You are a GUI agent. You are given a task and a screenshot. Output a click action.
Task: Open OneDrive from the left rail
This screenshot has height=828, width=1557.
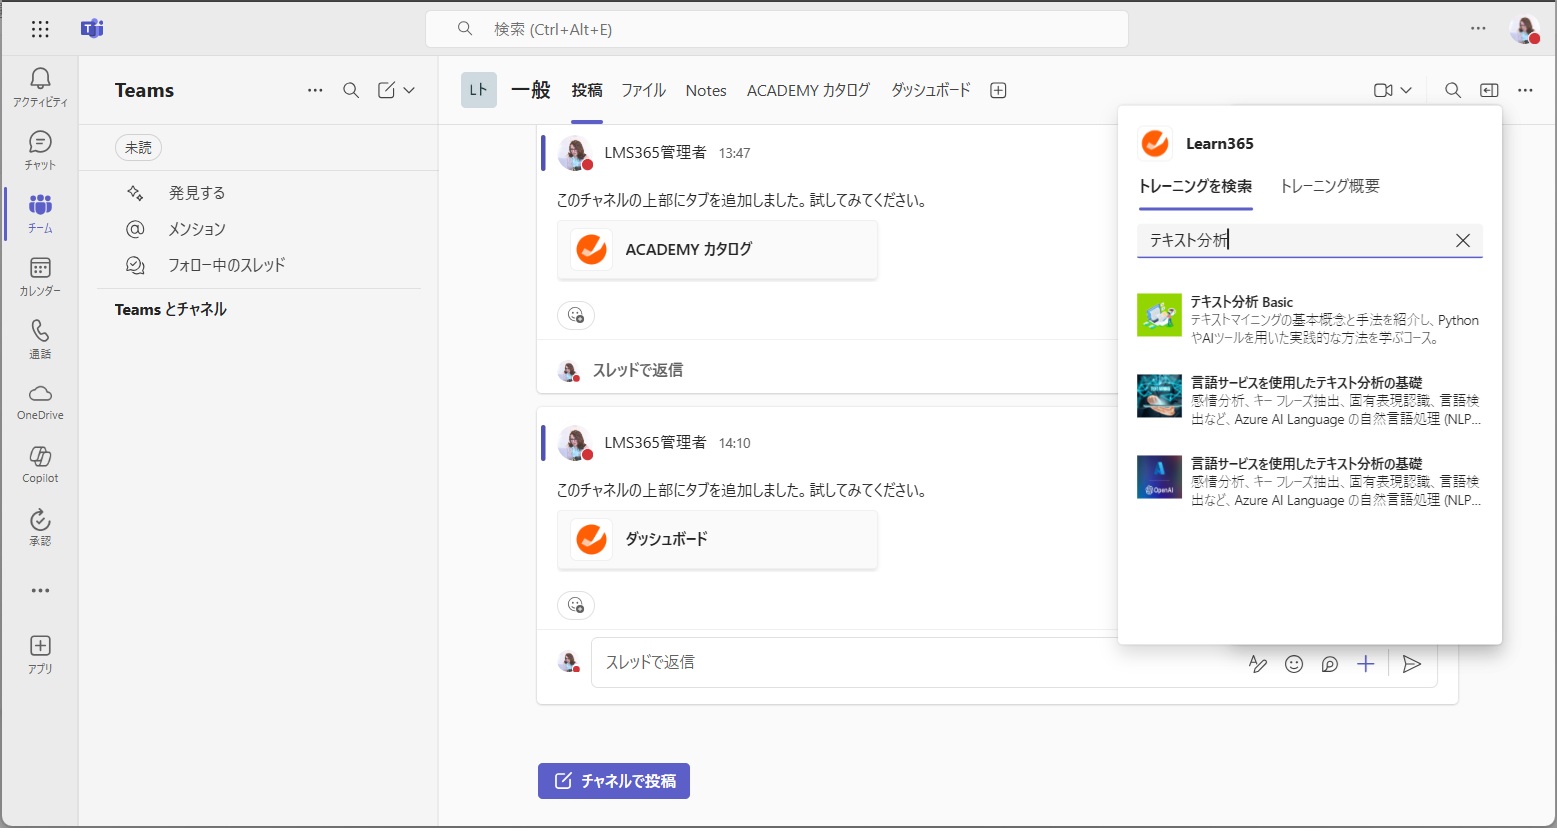[x=40, y=401]
